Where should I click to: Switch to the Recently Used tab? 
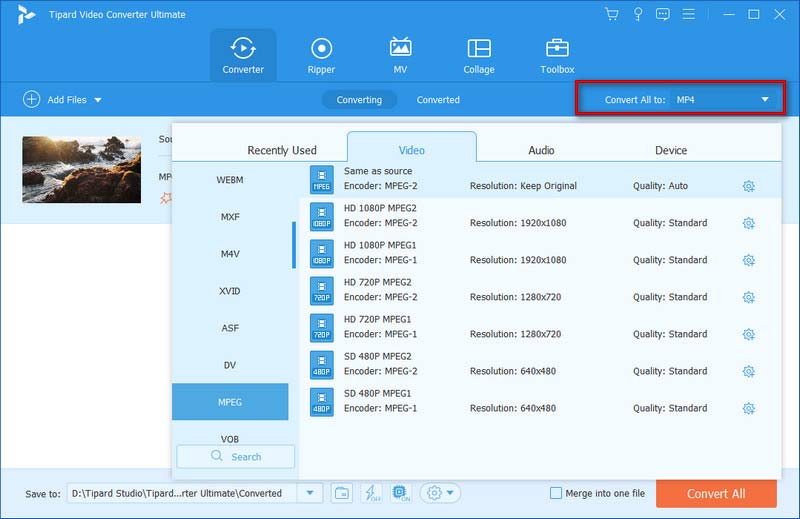[x=282, y=150]
